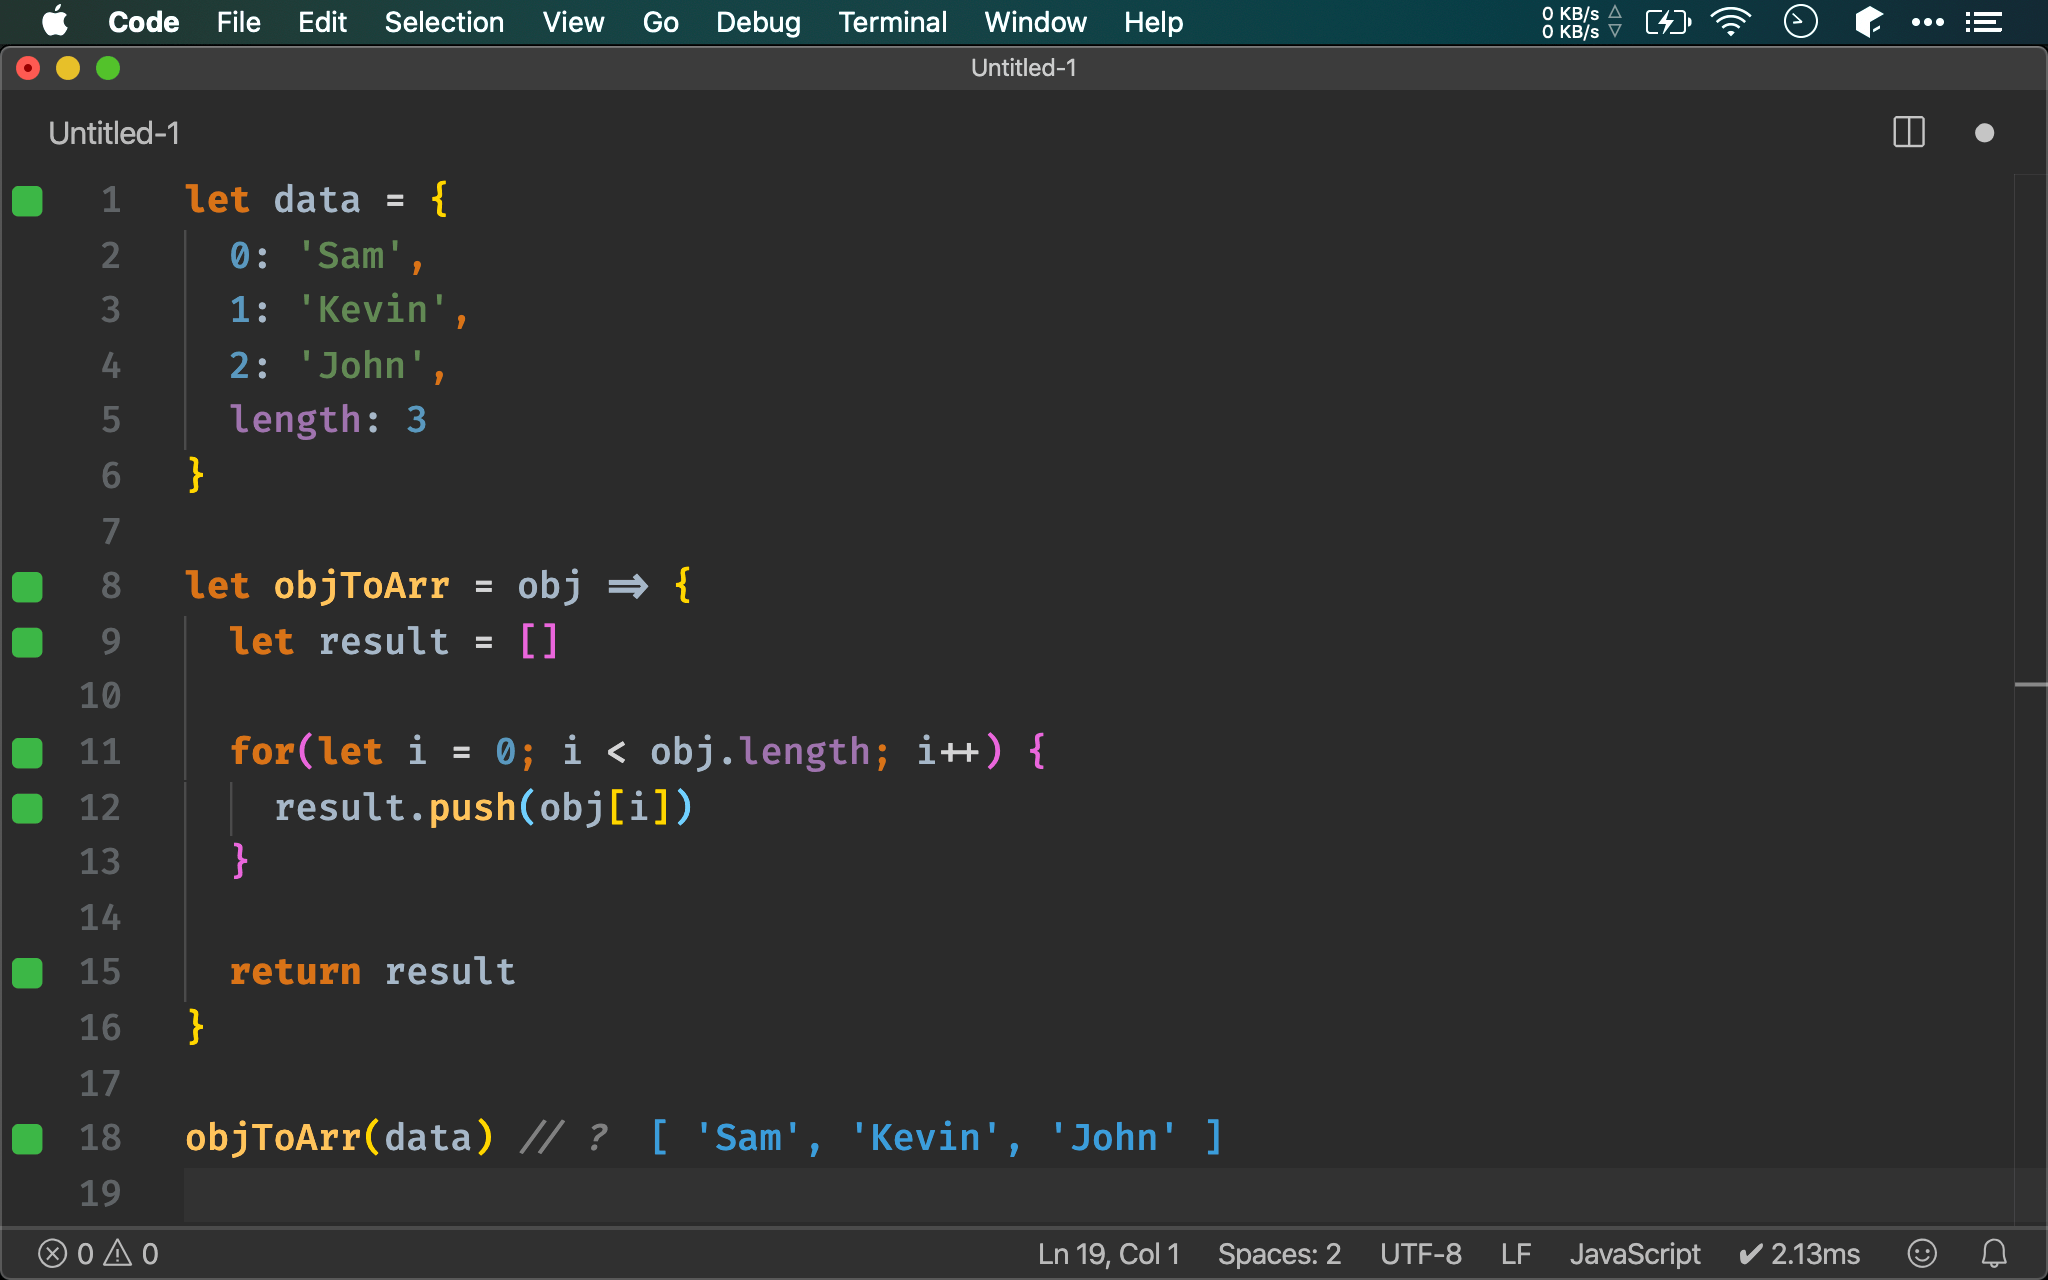Change language mode from JavaScript

click(x=1634, y=1253)
